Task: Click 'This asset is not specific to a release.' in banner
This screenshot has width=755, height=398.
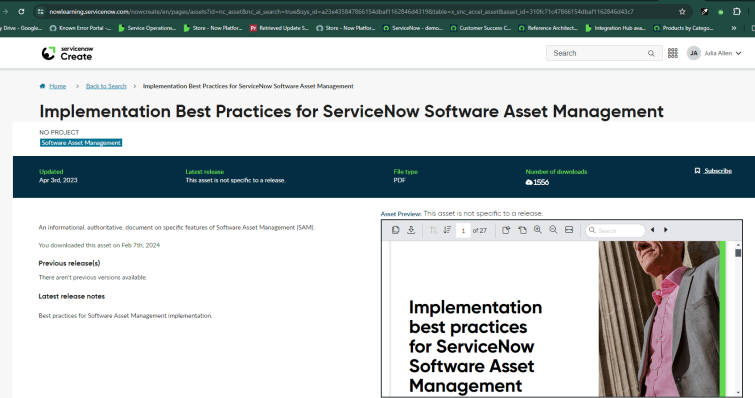Action: [x=235, y=180]
